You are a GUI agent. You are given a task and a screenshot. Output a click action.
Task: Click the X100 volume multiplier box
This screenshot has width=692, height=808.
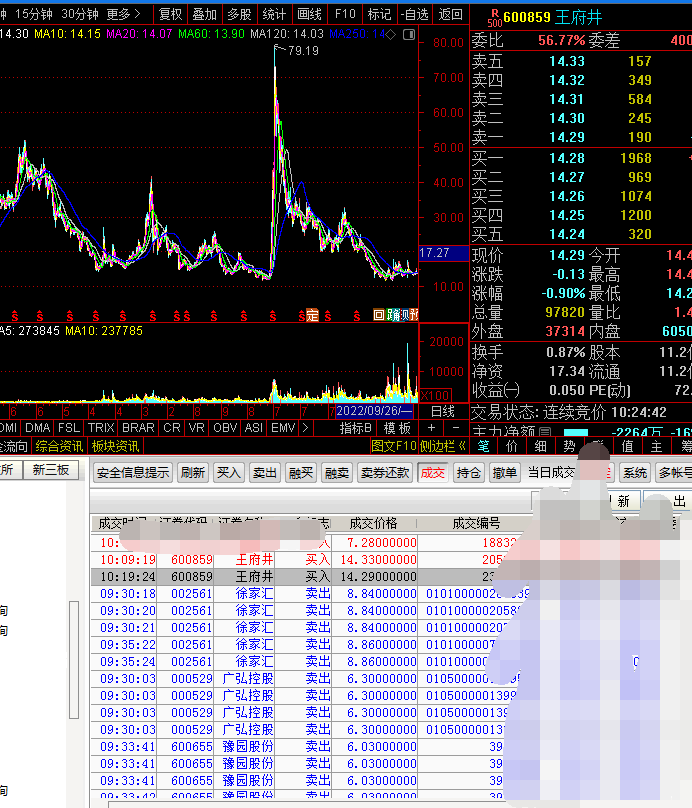[436, 395]
